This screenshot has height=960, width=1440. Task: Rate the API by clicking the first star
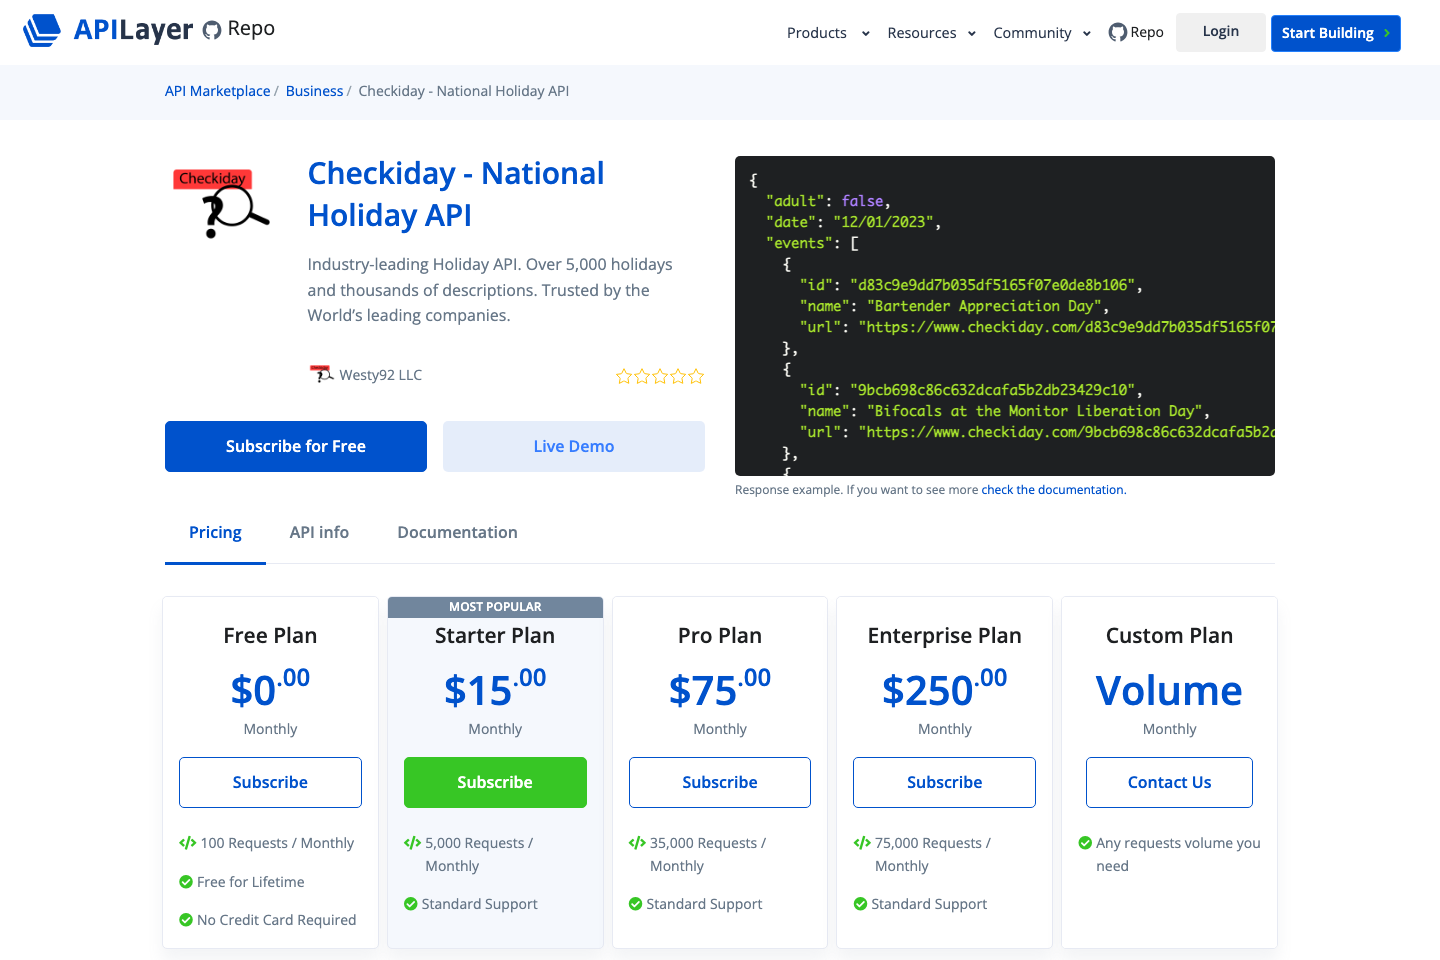tap(624, 376)
